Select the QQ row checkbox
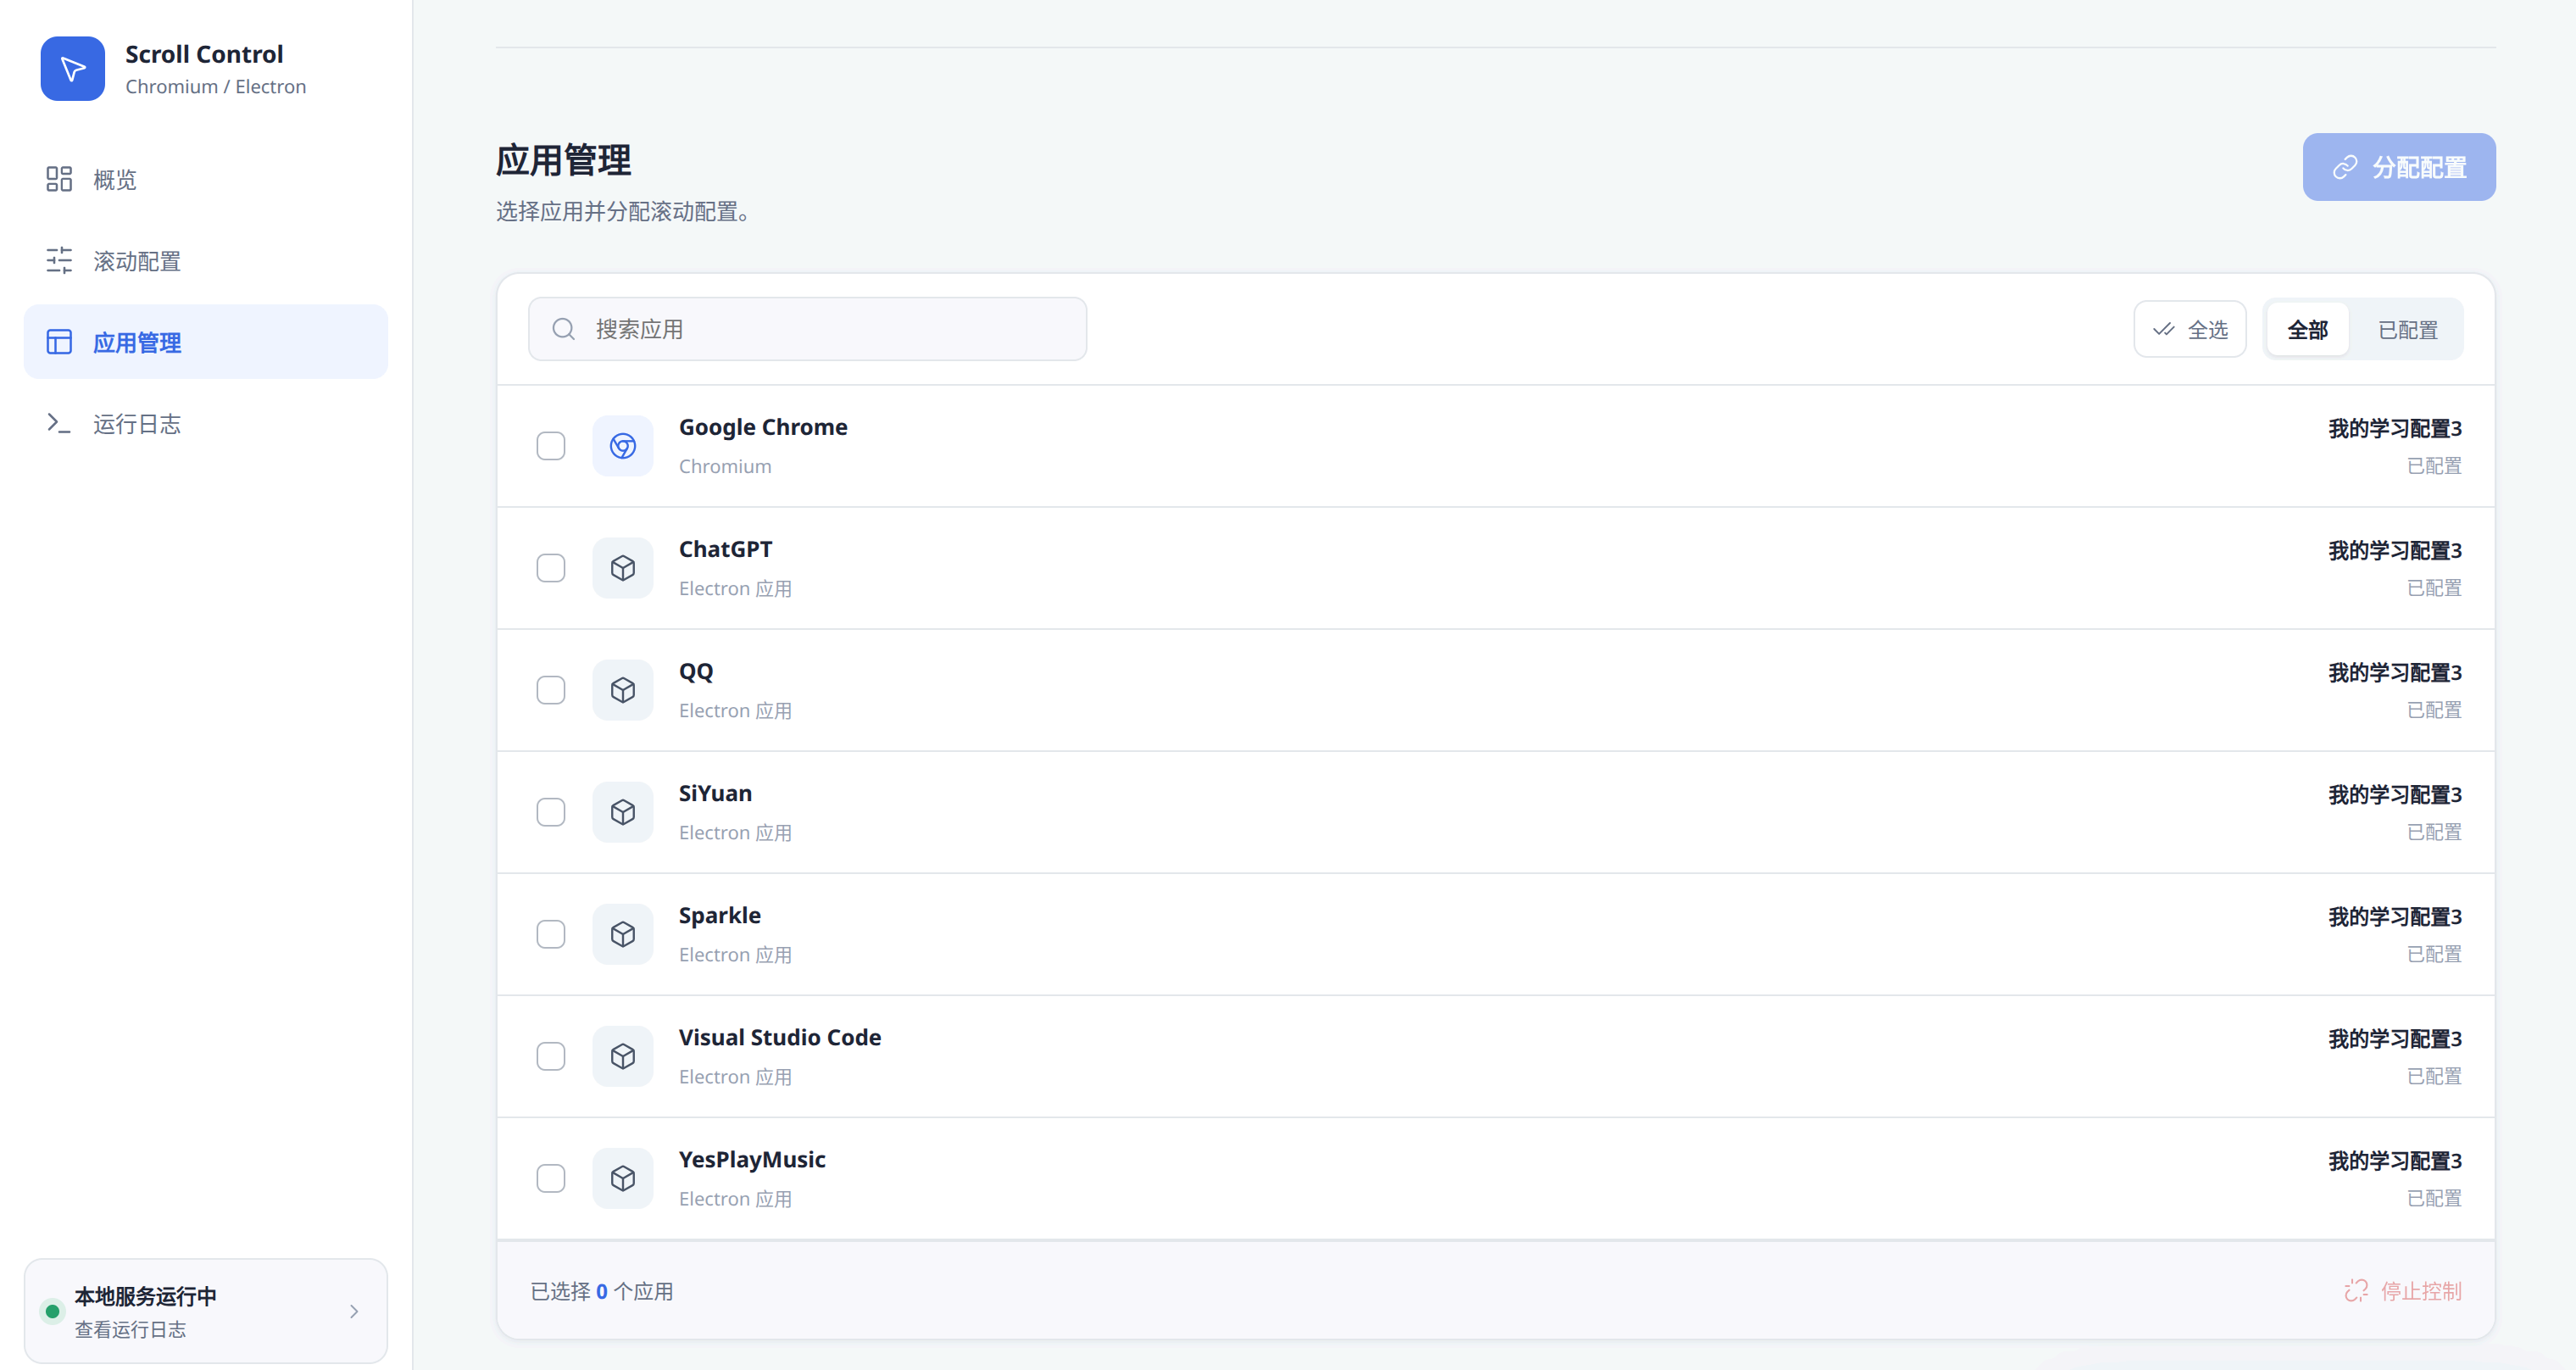This screenshot has height=1370, width=2576. (551, 690)
